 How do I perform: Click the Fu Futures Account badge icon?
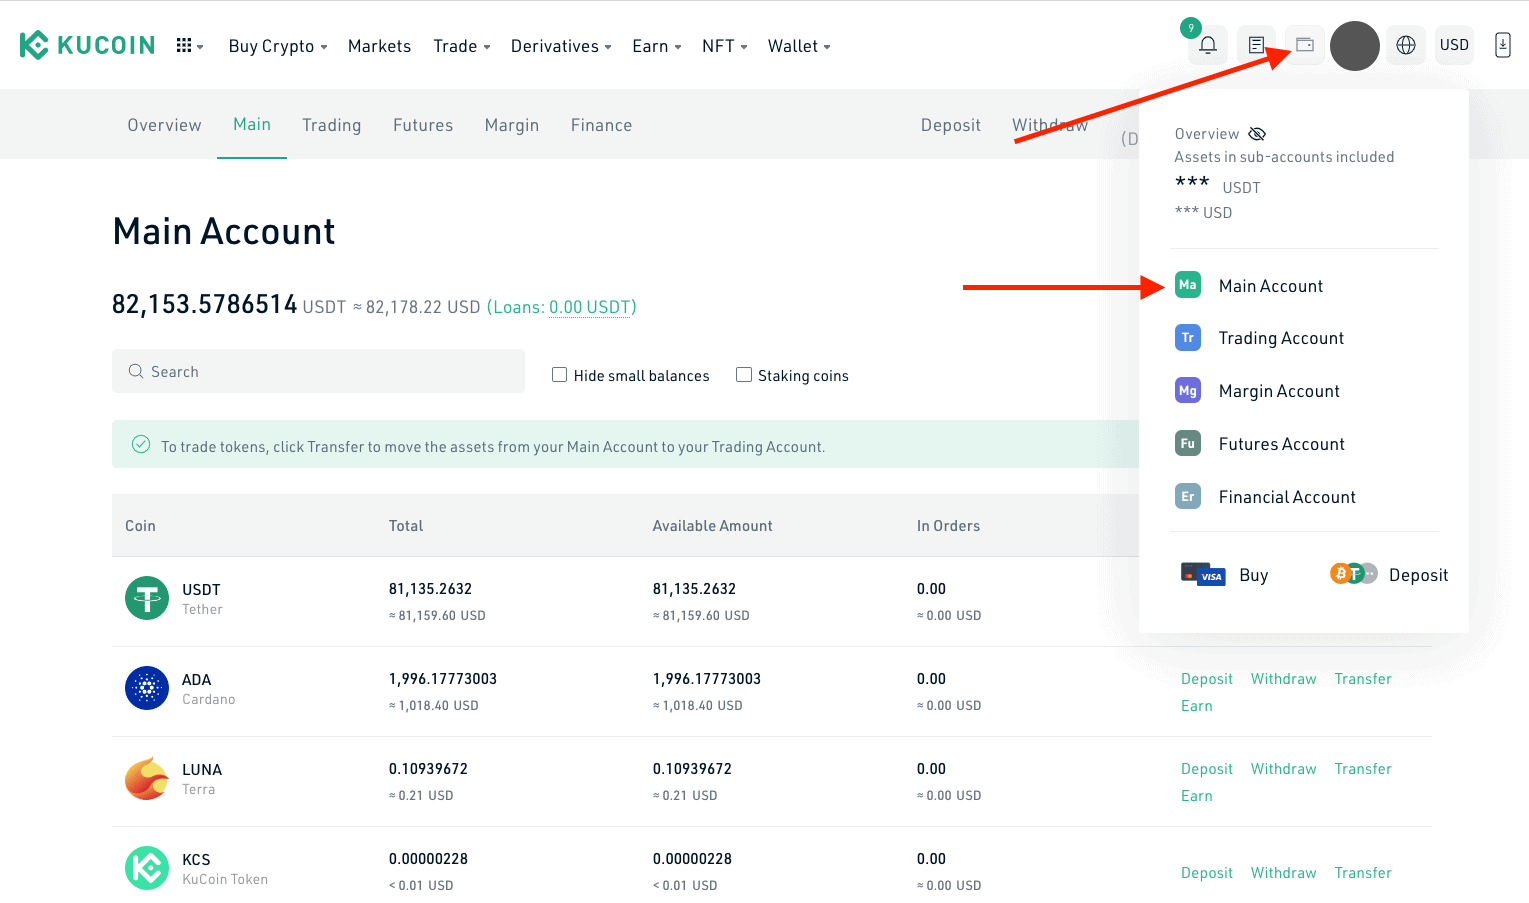click(1188, 443)
